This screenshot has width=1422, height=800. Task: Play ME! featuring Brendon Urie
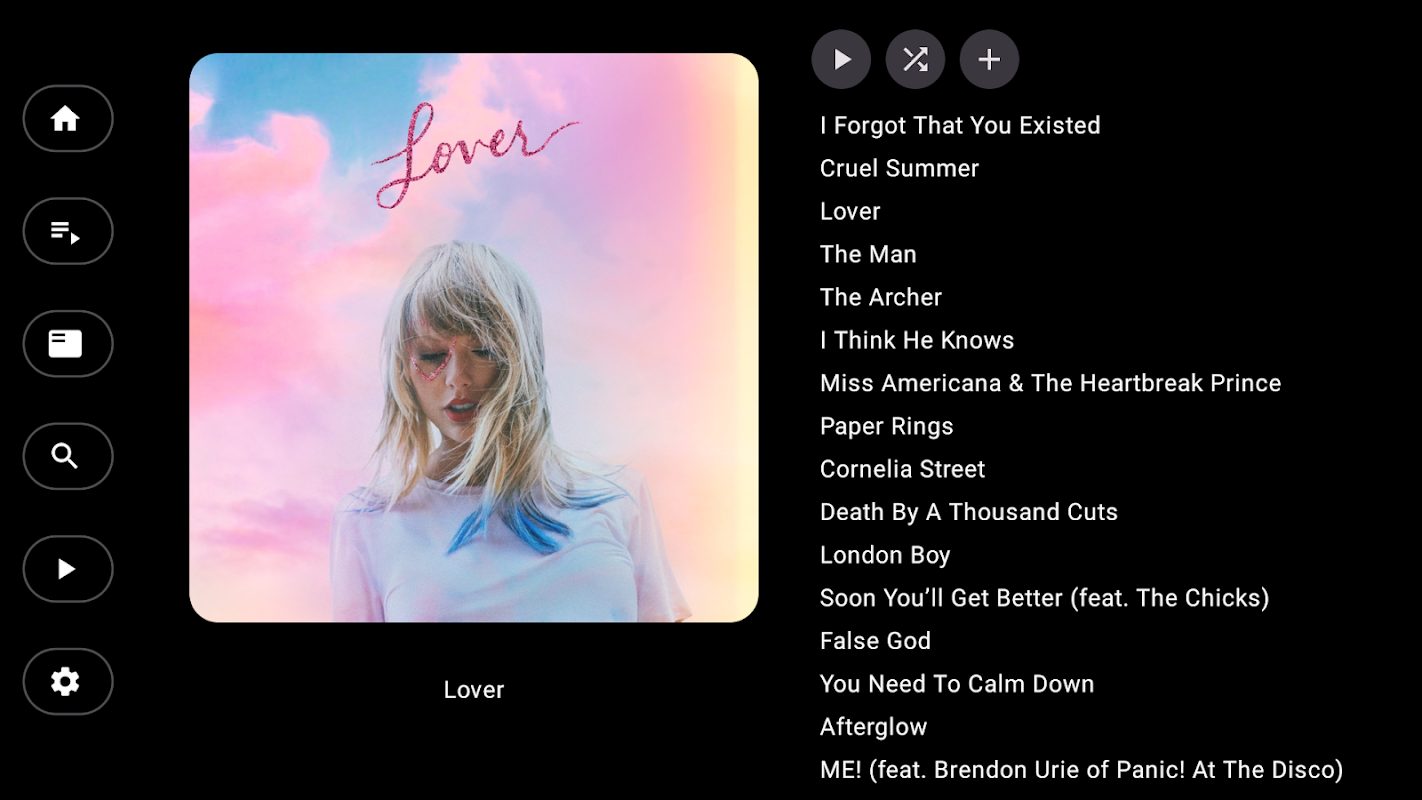pos(1081,770)
